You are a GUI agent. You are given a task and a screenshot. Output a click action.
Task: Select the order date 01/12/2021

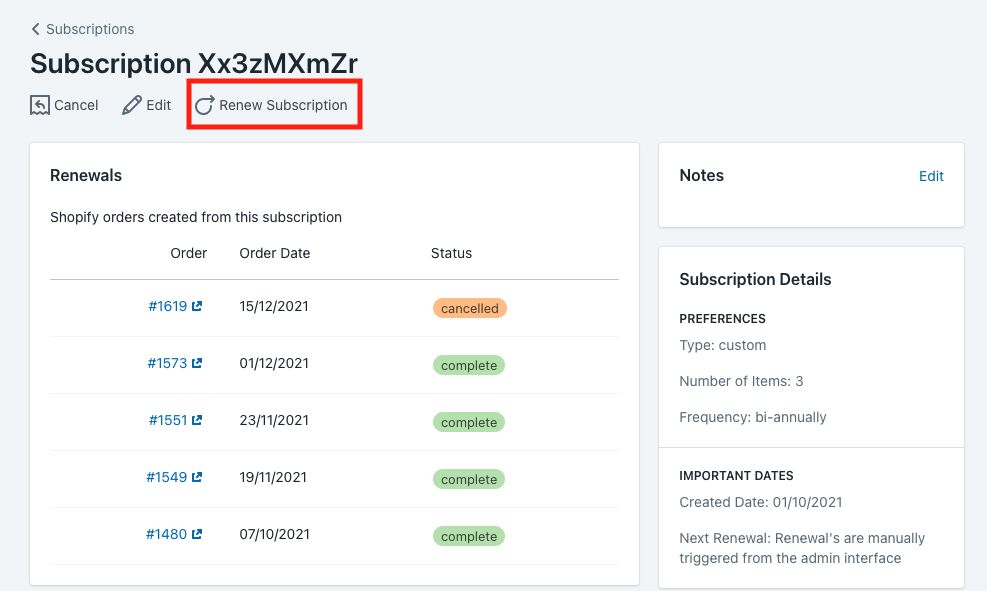pos(274,363)
